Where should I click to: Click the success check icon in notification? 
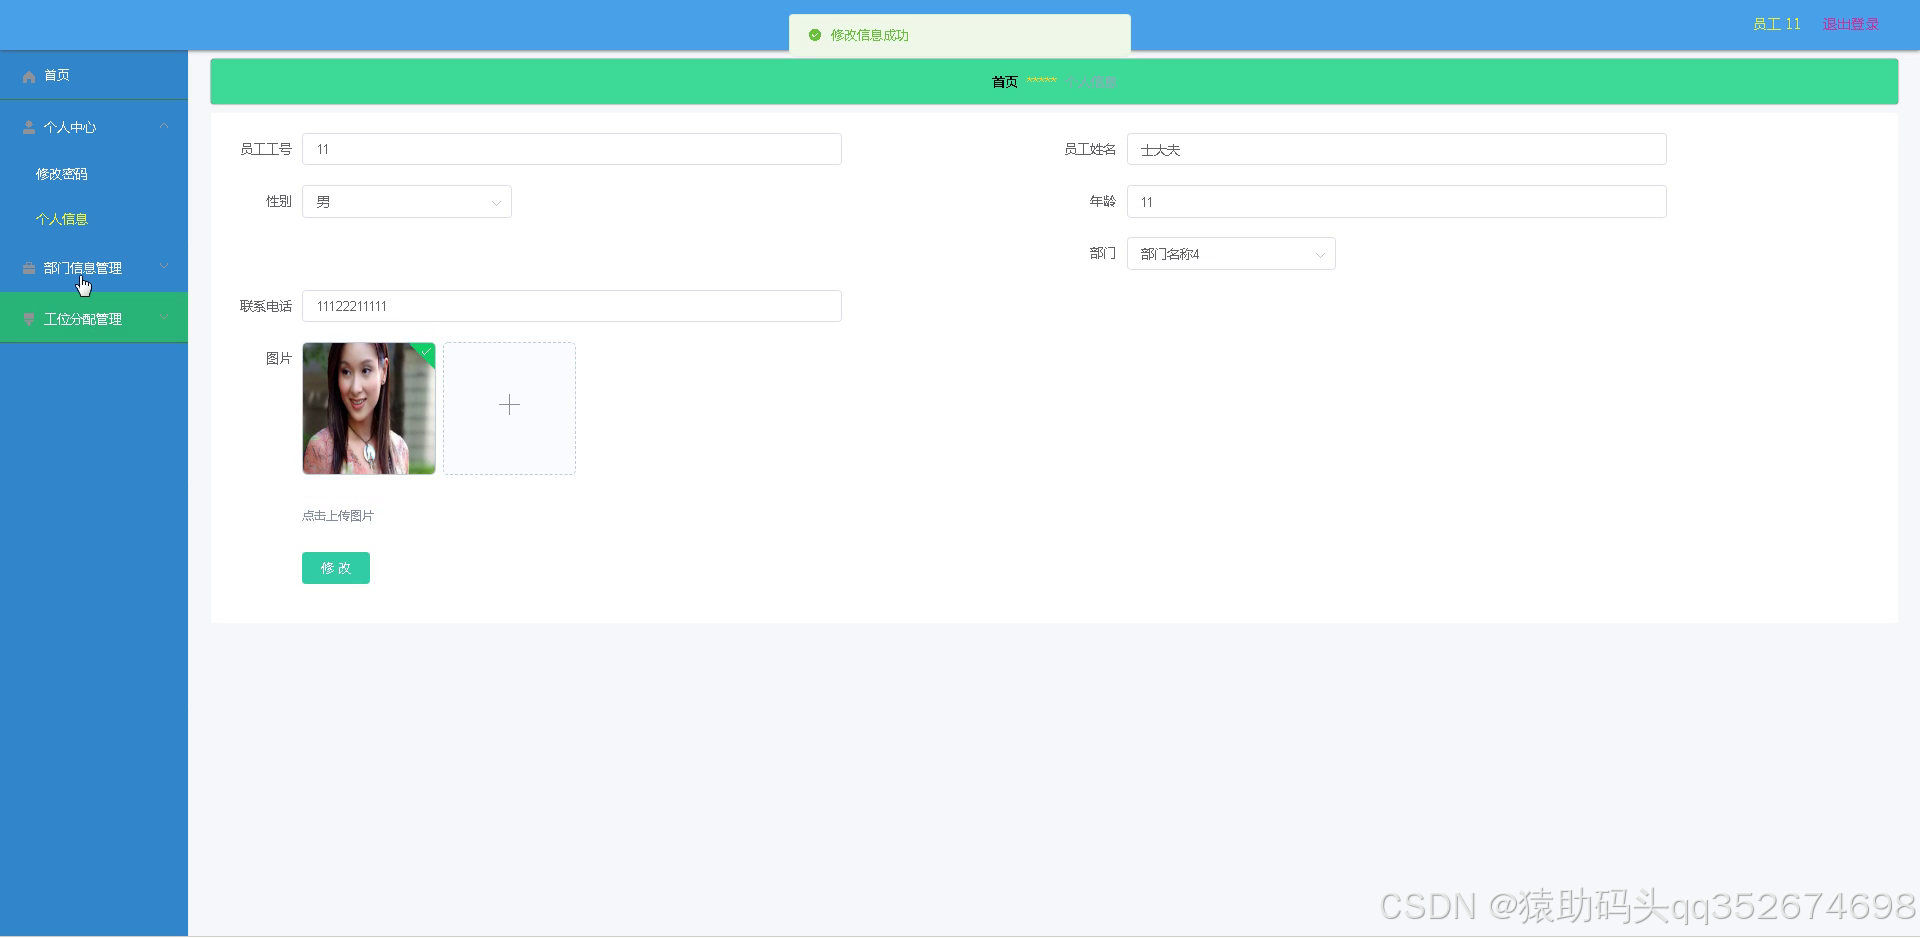point(815,35)
